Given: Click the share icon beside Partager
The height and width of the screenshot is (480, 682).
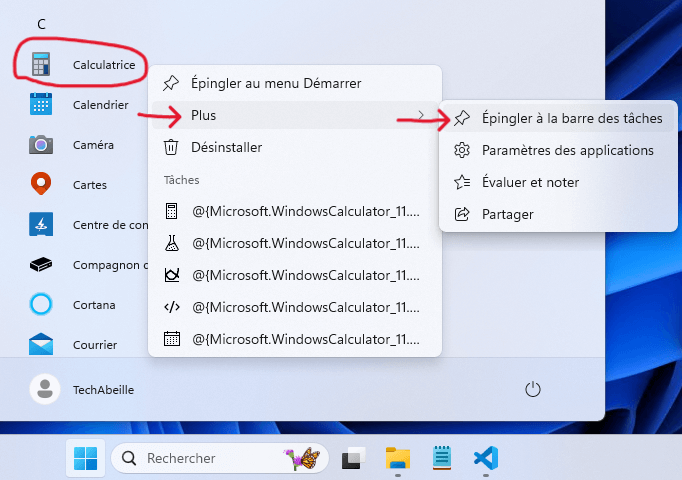Looking at the screenshot, I should tap(462, 214).
